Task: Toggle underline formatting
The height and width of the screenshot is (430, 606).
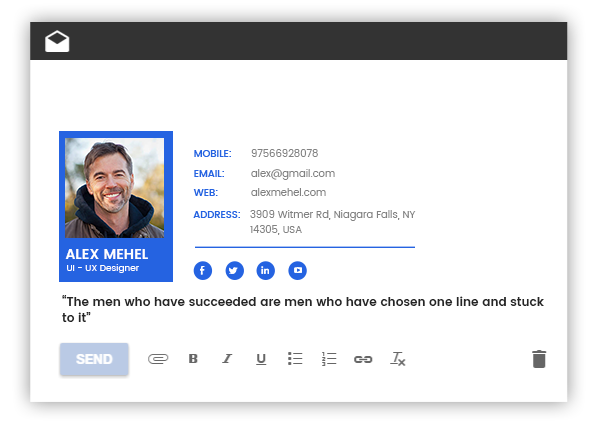Action: (261, 359)
